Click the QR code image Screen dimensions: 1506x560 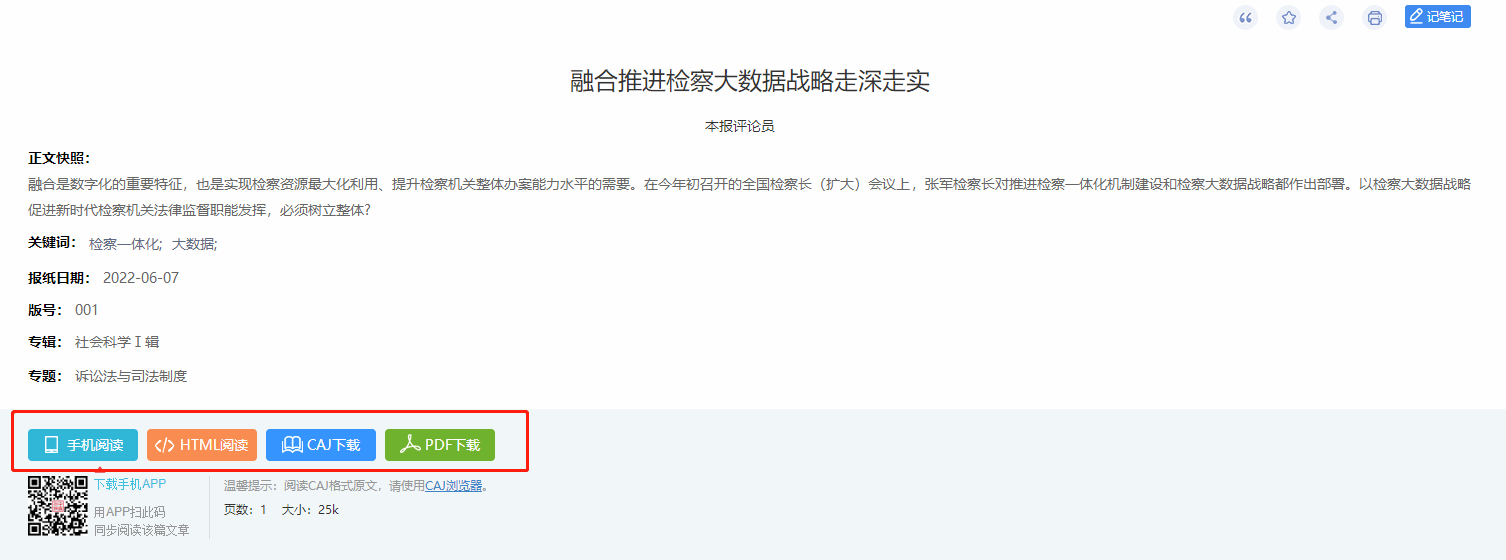tap(58, 506)
